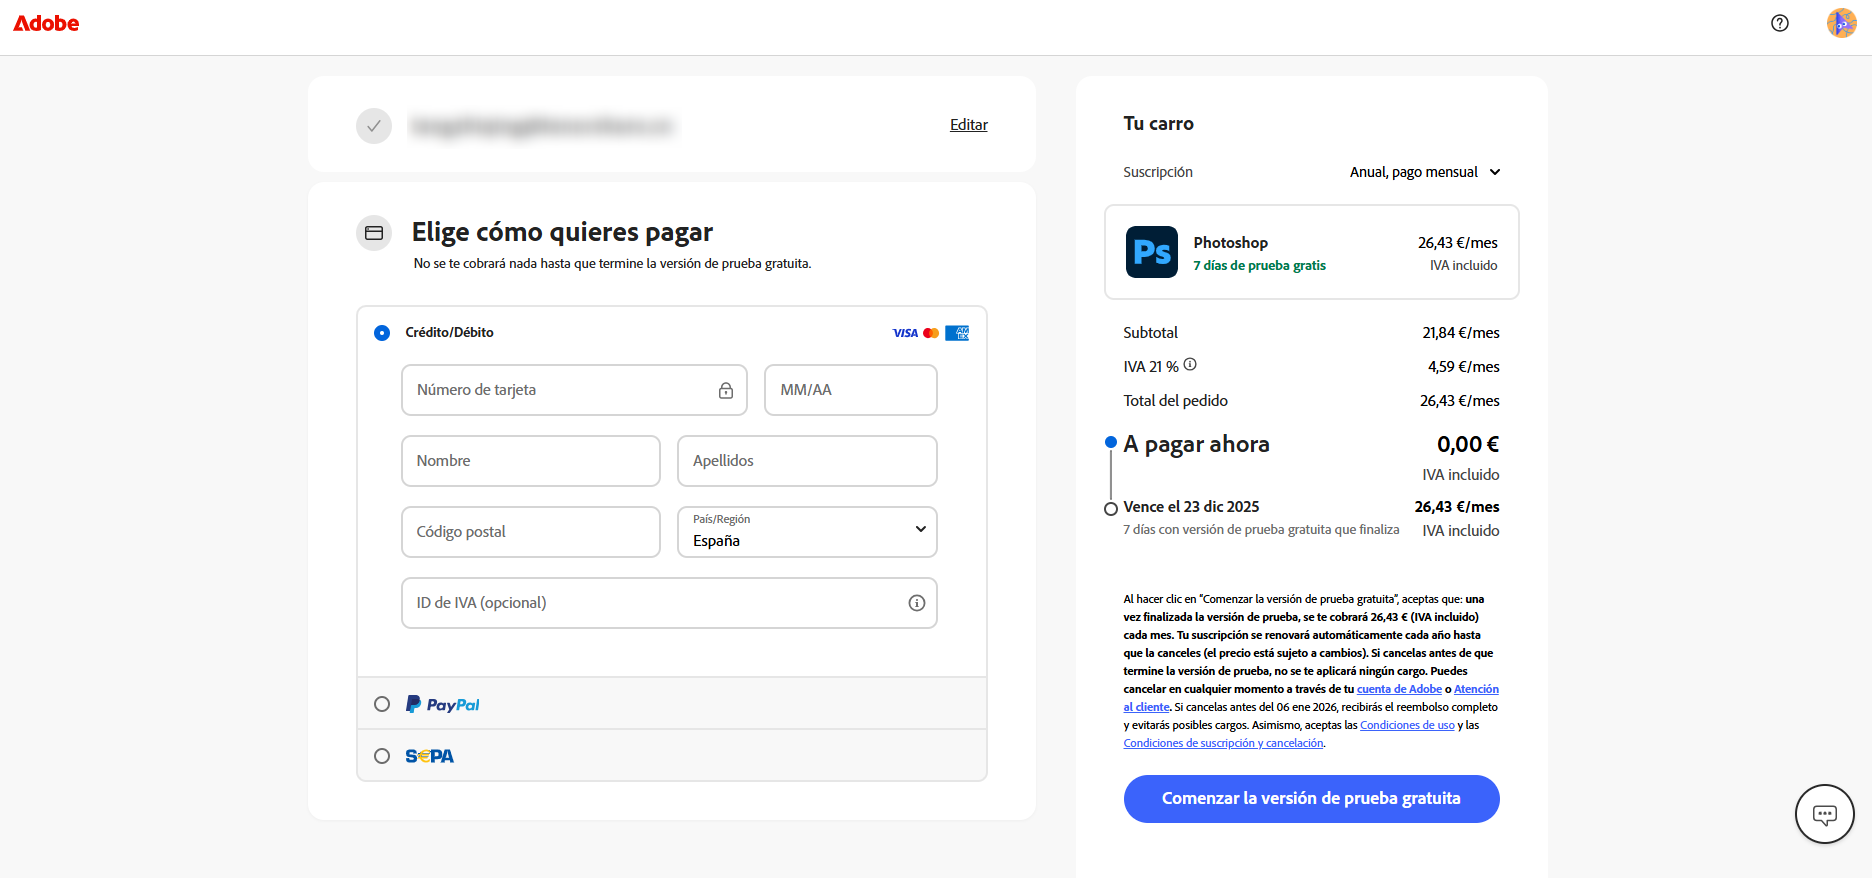Image resolution: width=1872 pixels, height=878 pixels.
Task: Click the lock icon in card number field
Action: (726, 391)
